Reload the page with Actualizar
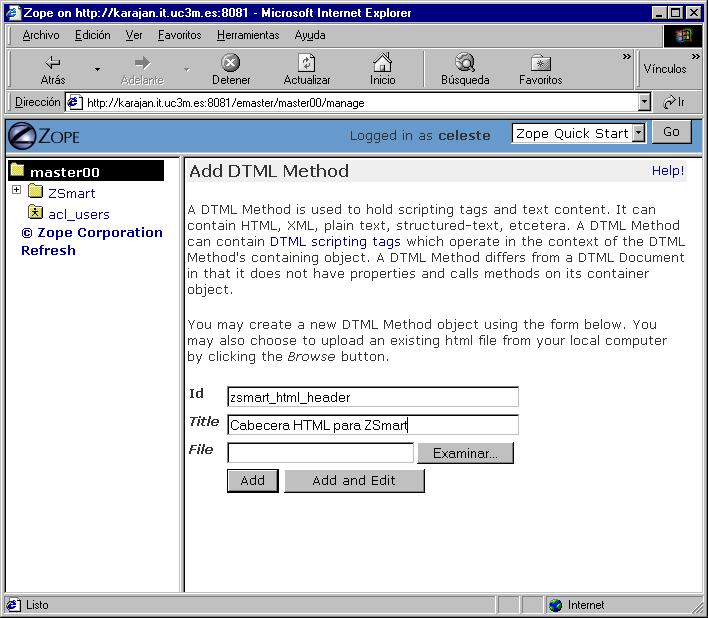The image size is (708, 618). (307, 69)
